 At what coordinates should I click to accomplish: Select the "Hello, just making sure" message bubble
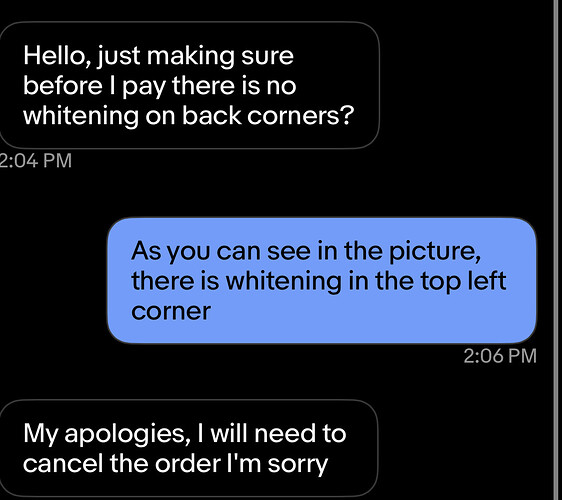tap(189, 85)
